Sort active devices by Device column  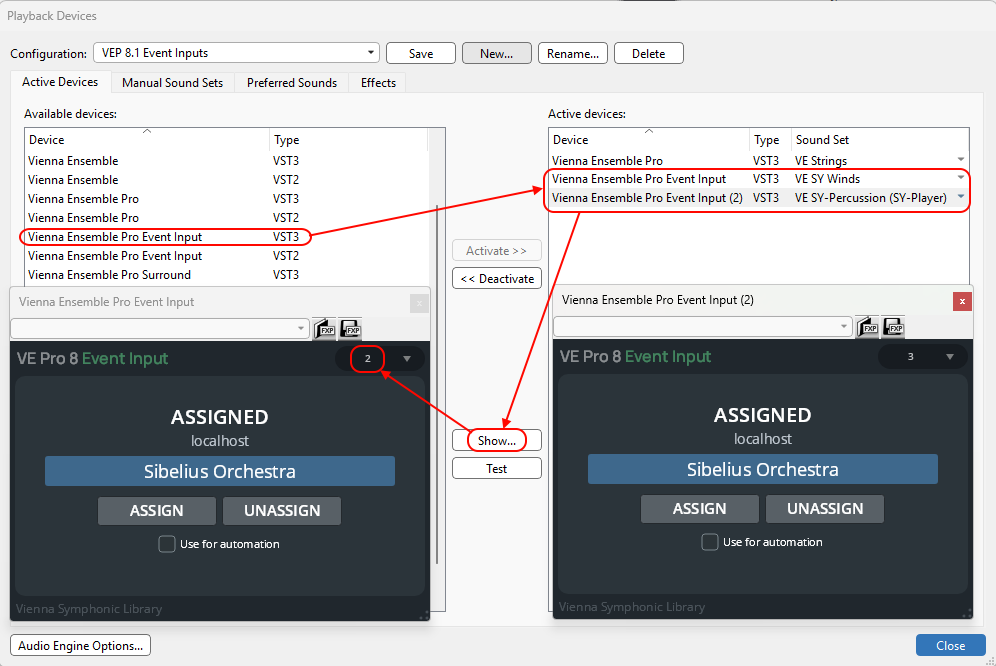coord(649,139)
